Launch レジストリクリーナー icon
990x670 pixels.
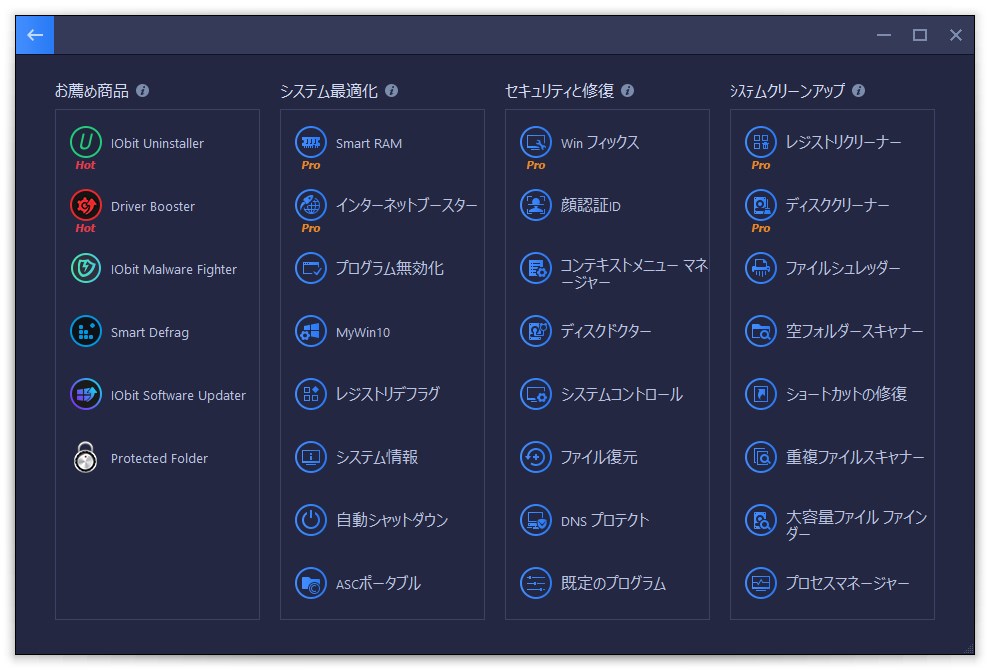(x=761, y=142)
